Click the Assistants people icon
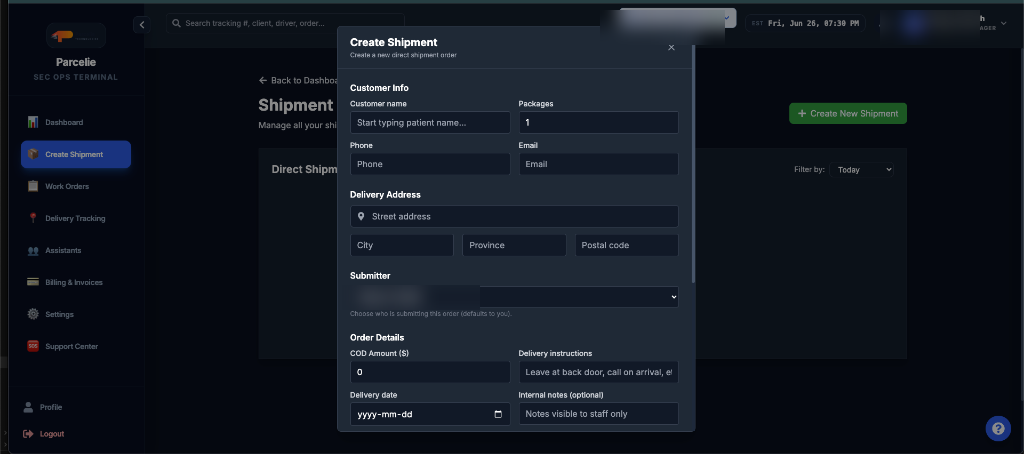 pos(33,250)
